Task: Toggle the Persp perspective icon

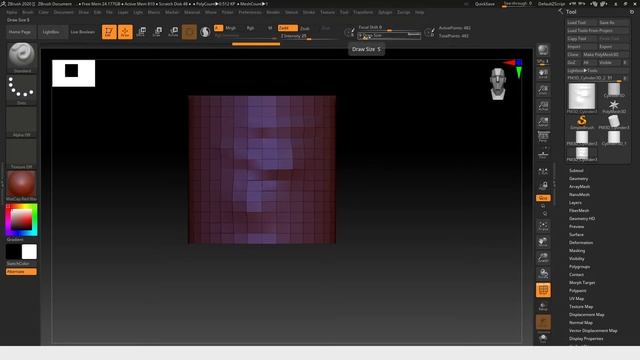Action: pos(543,136)
